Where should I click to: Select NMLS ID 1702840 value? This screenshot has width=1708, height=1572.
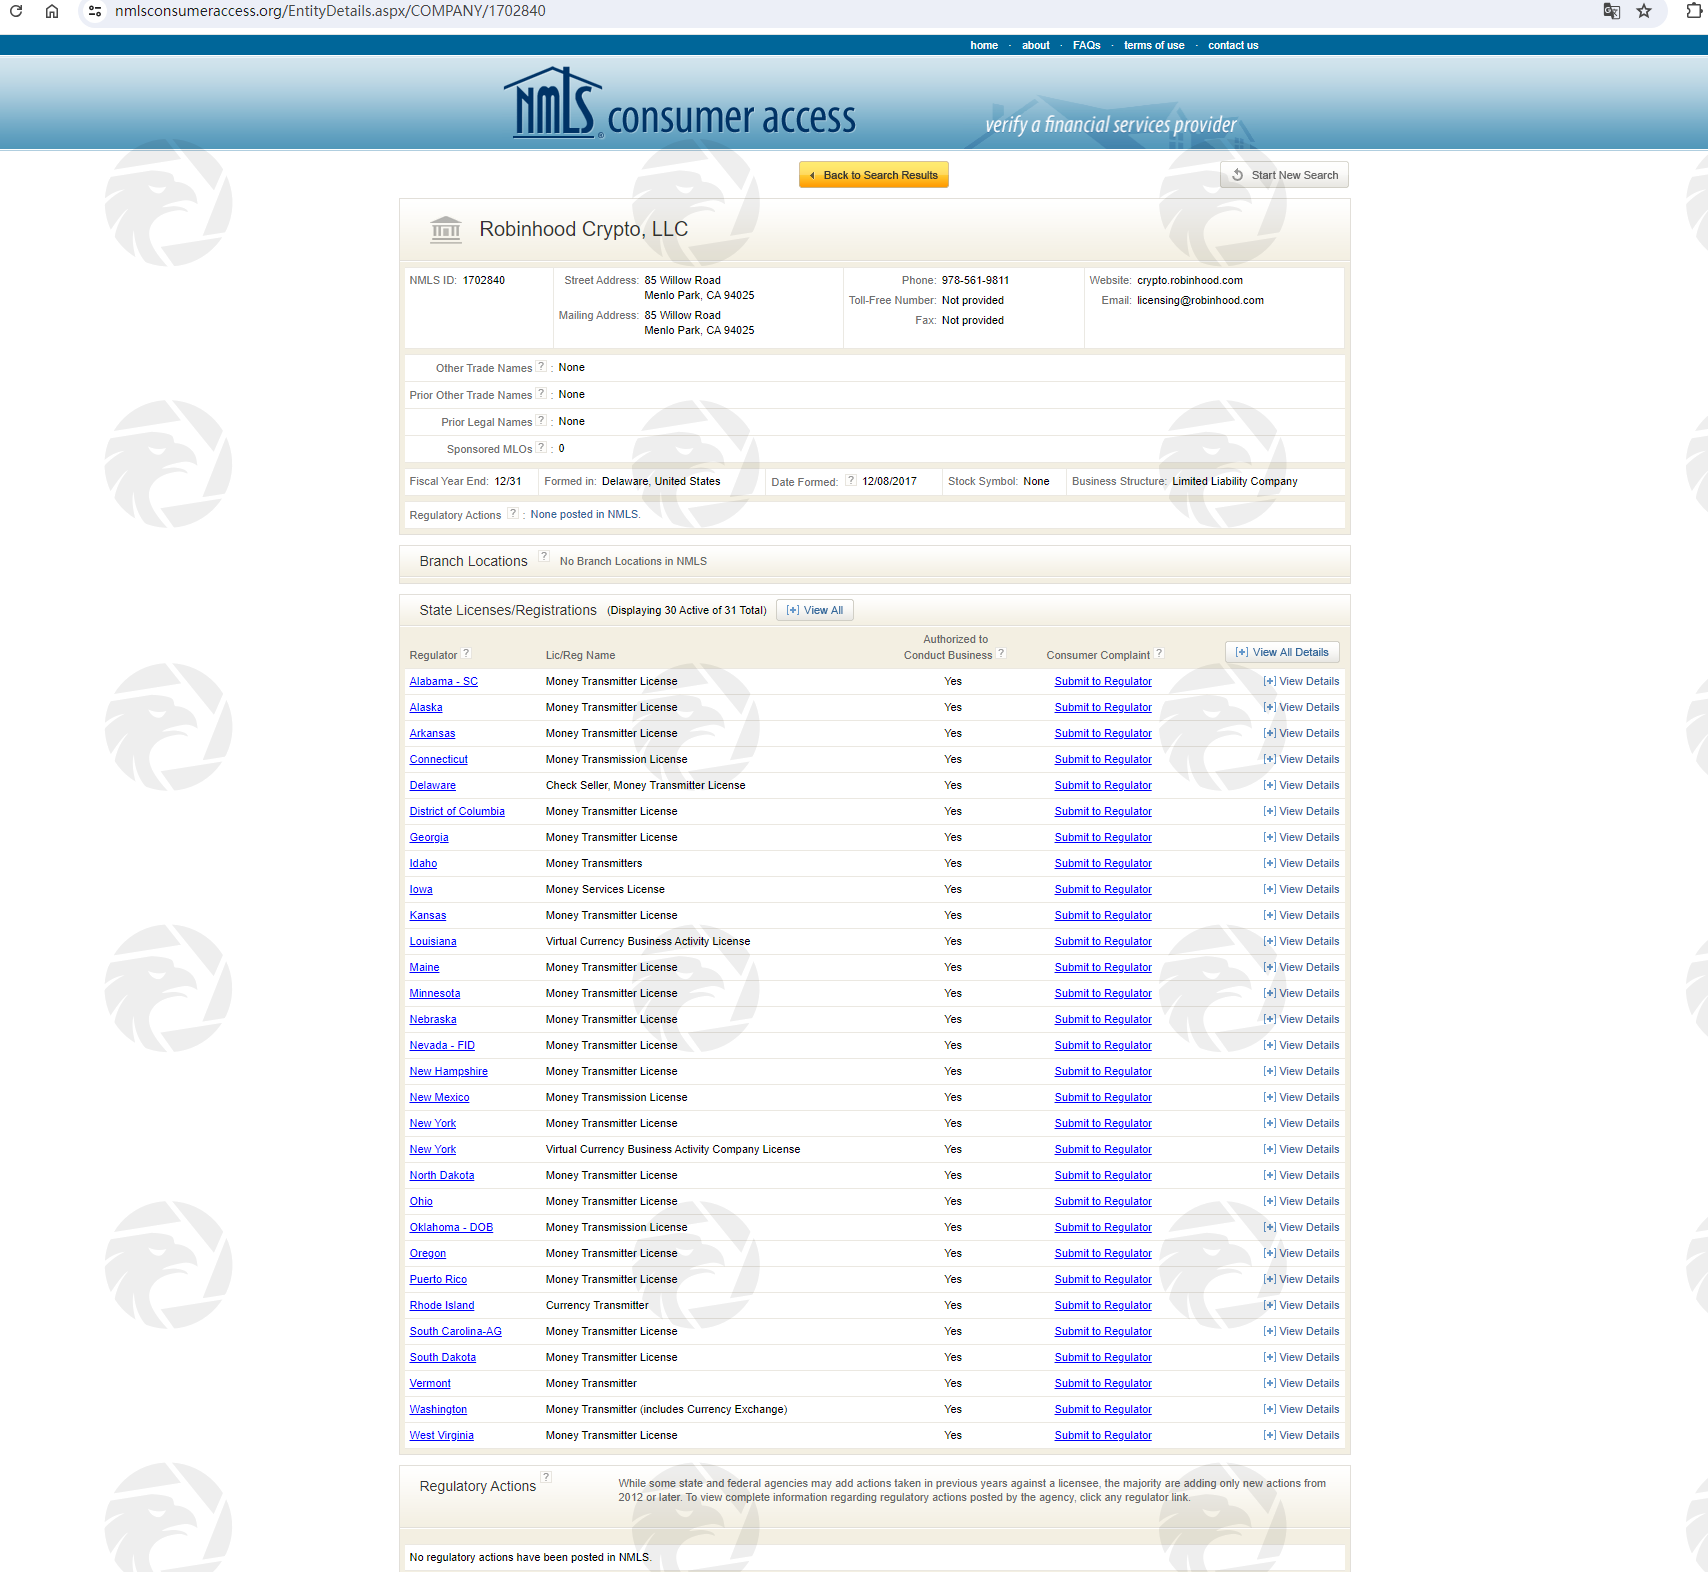click(x=484, y=280)
